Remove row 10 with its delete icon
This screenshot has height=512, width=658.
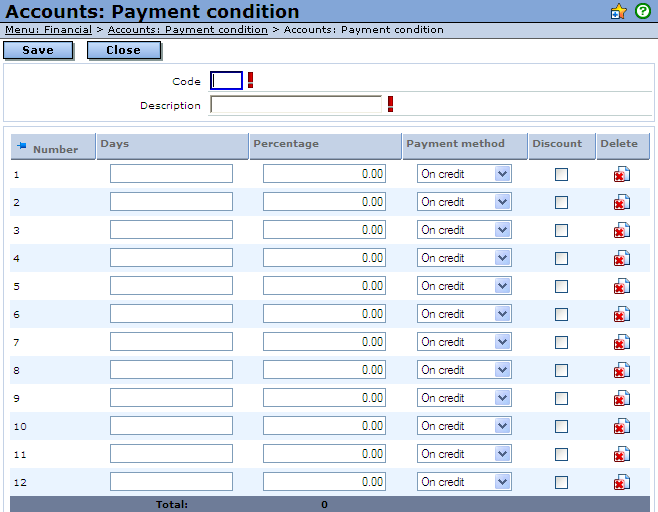pyautogui.click(x=621, y=426)
